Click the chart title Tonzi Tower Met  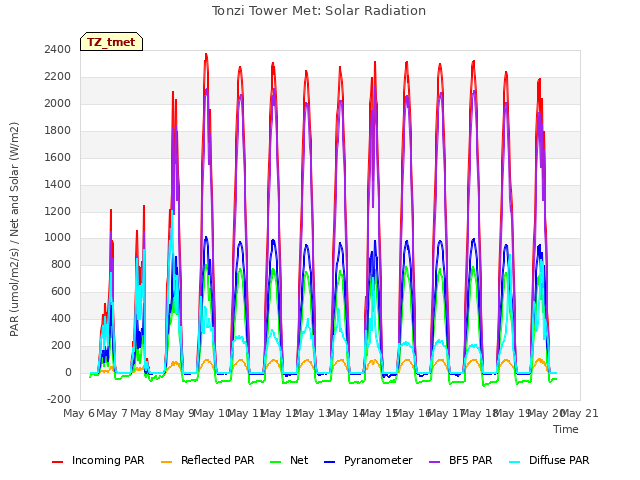(319, 11)
